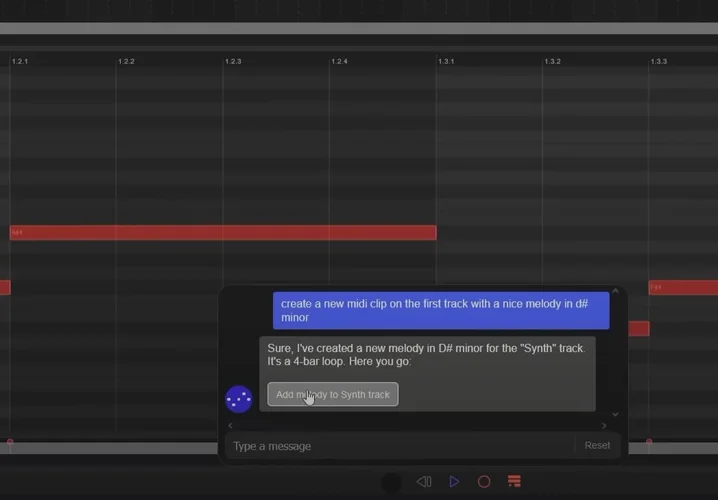Click the 1.3.1 ruler position
718x500 pixels.
click(x=446, y=61)
